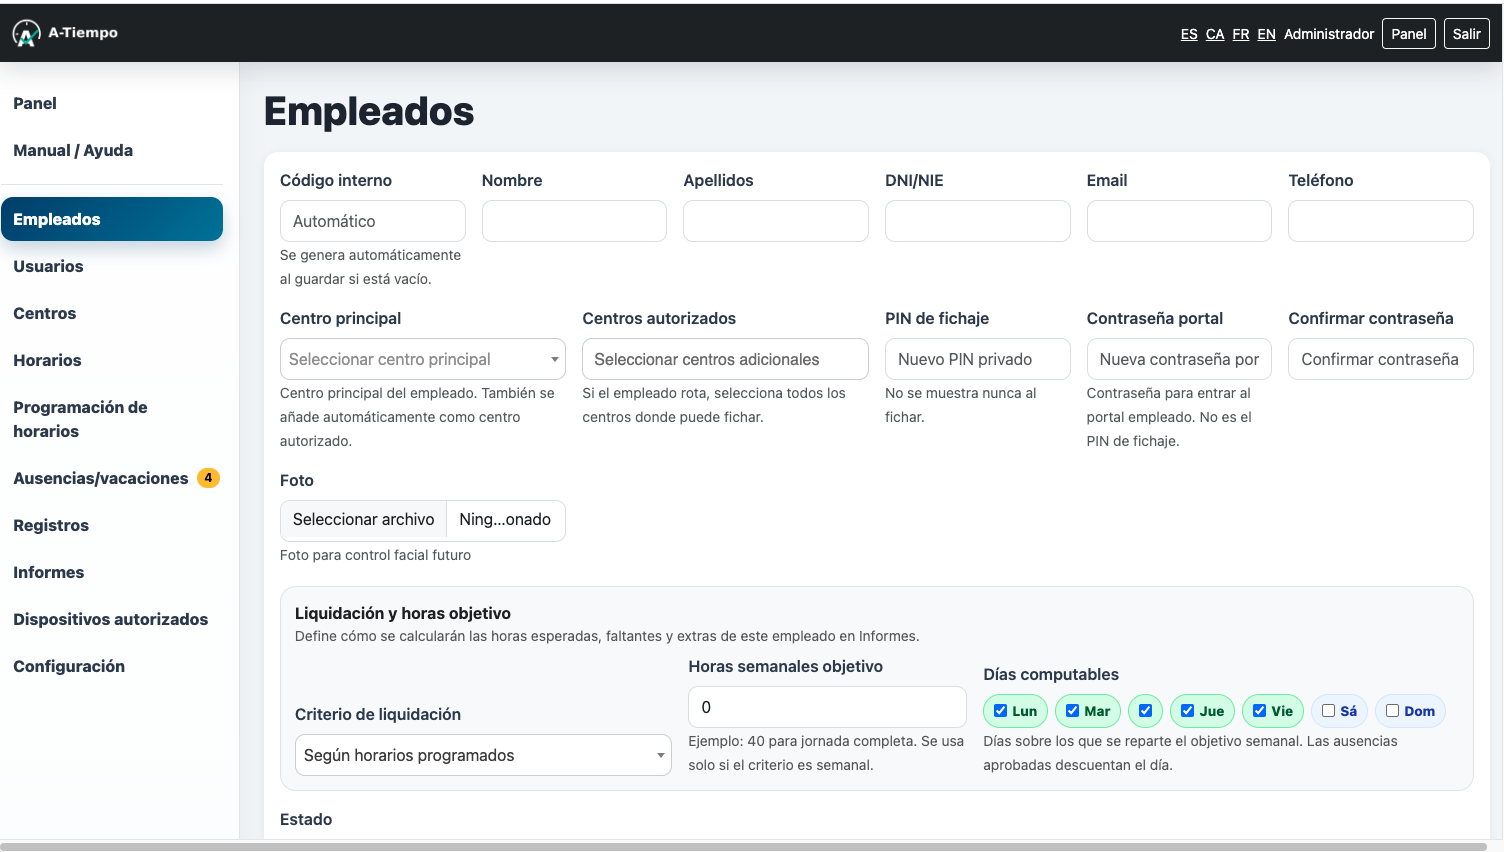
Task: Select Empleados in the sidebar
Action: click(x=112, y=219)
